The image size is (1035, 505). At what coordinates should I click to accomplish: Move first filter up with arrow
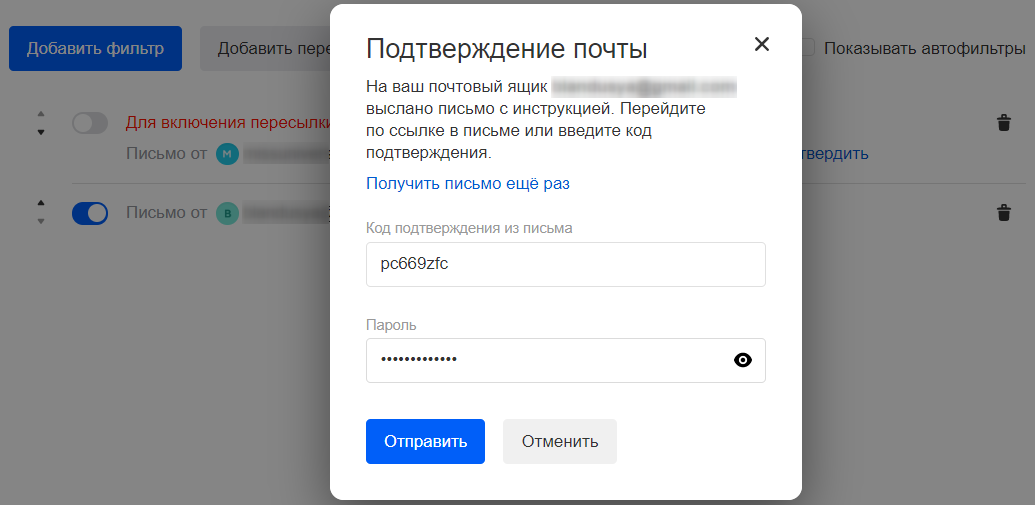(x=40, y=113)
